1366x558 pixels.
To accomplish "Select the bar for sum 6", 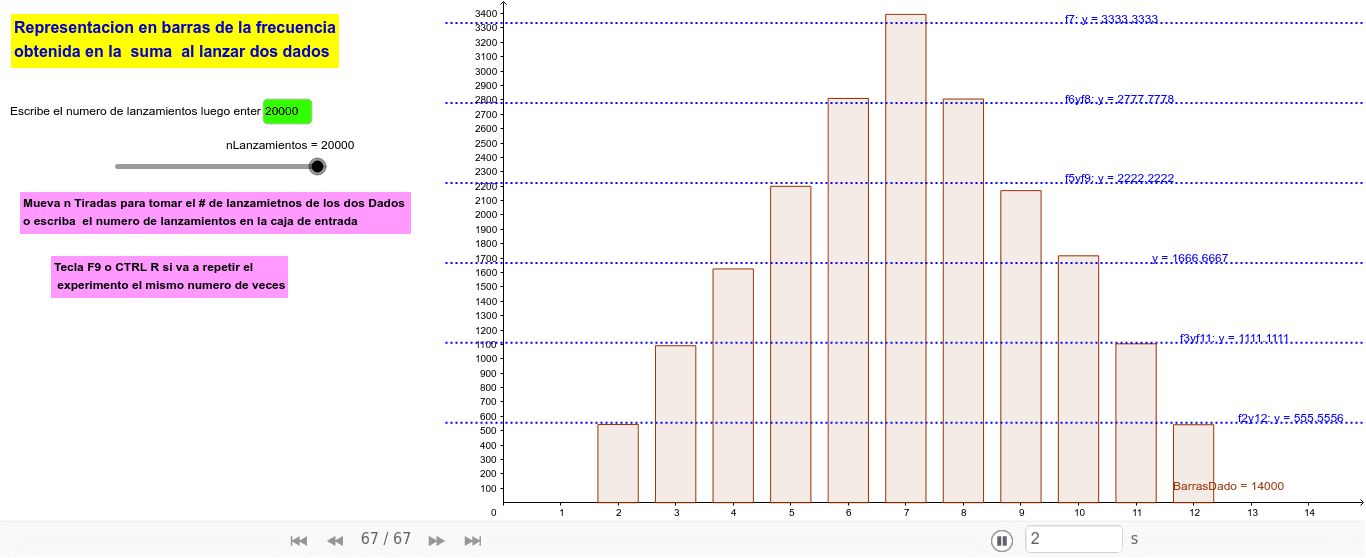I will tap(848, 300).
